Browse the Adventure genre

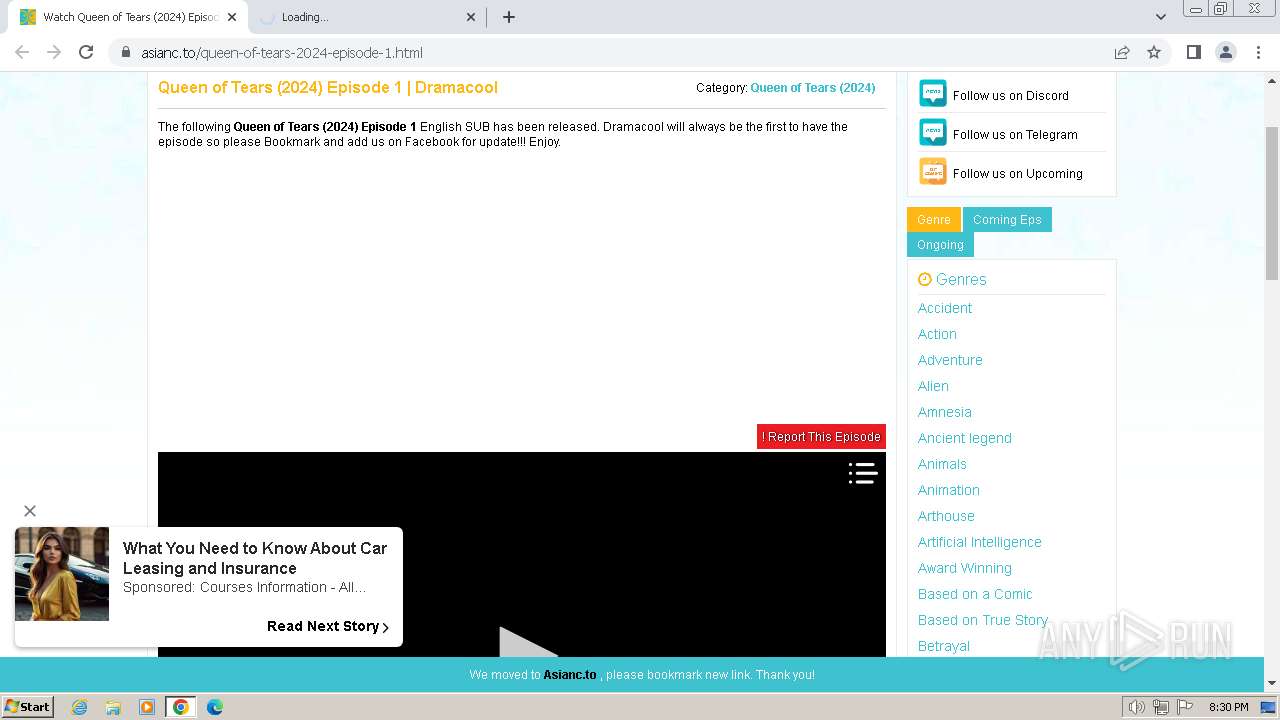coord(950,360)
